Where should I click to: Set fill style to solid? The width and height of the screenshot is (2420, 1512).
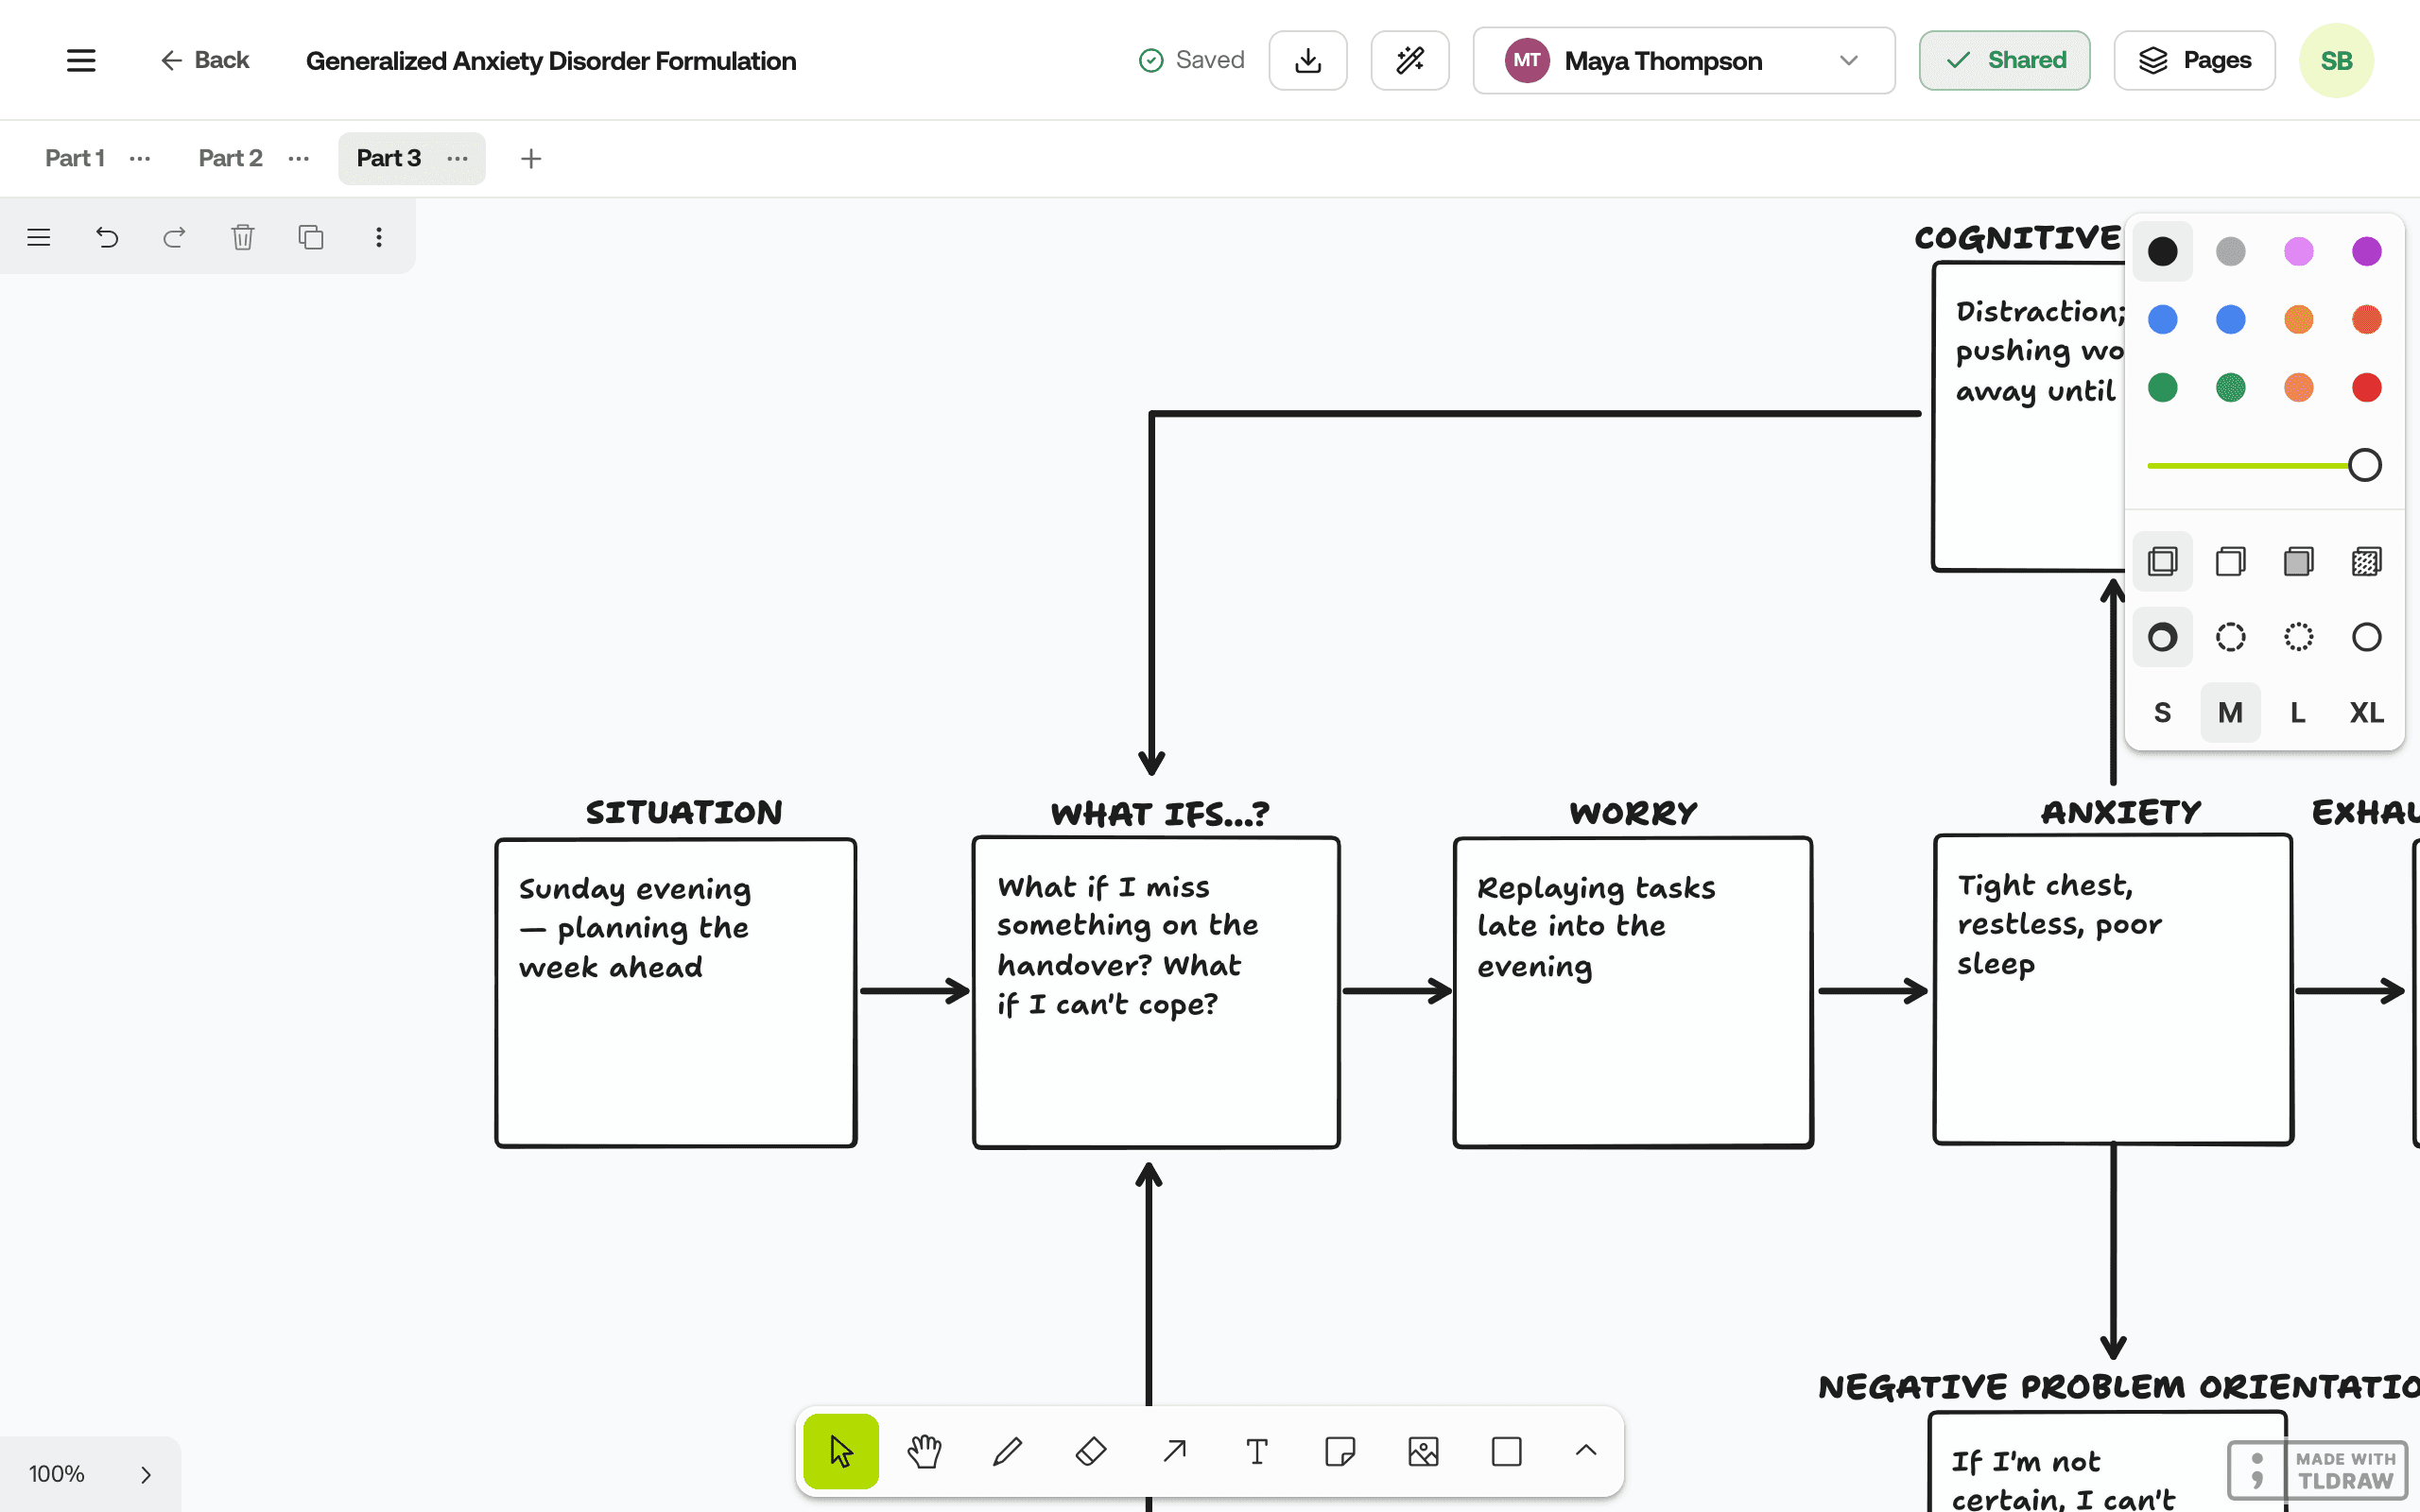coord(2298,561)
